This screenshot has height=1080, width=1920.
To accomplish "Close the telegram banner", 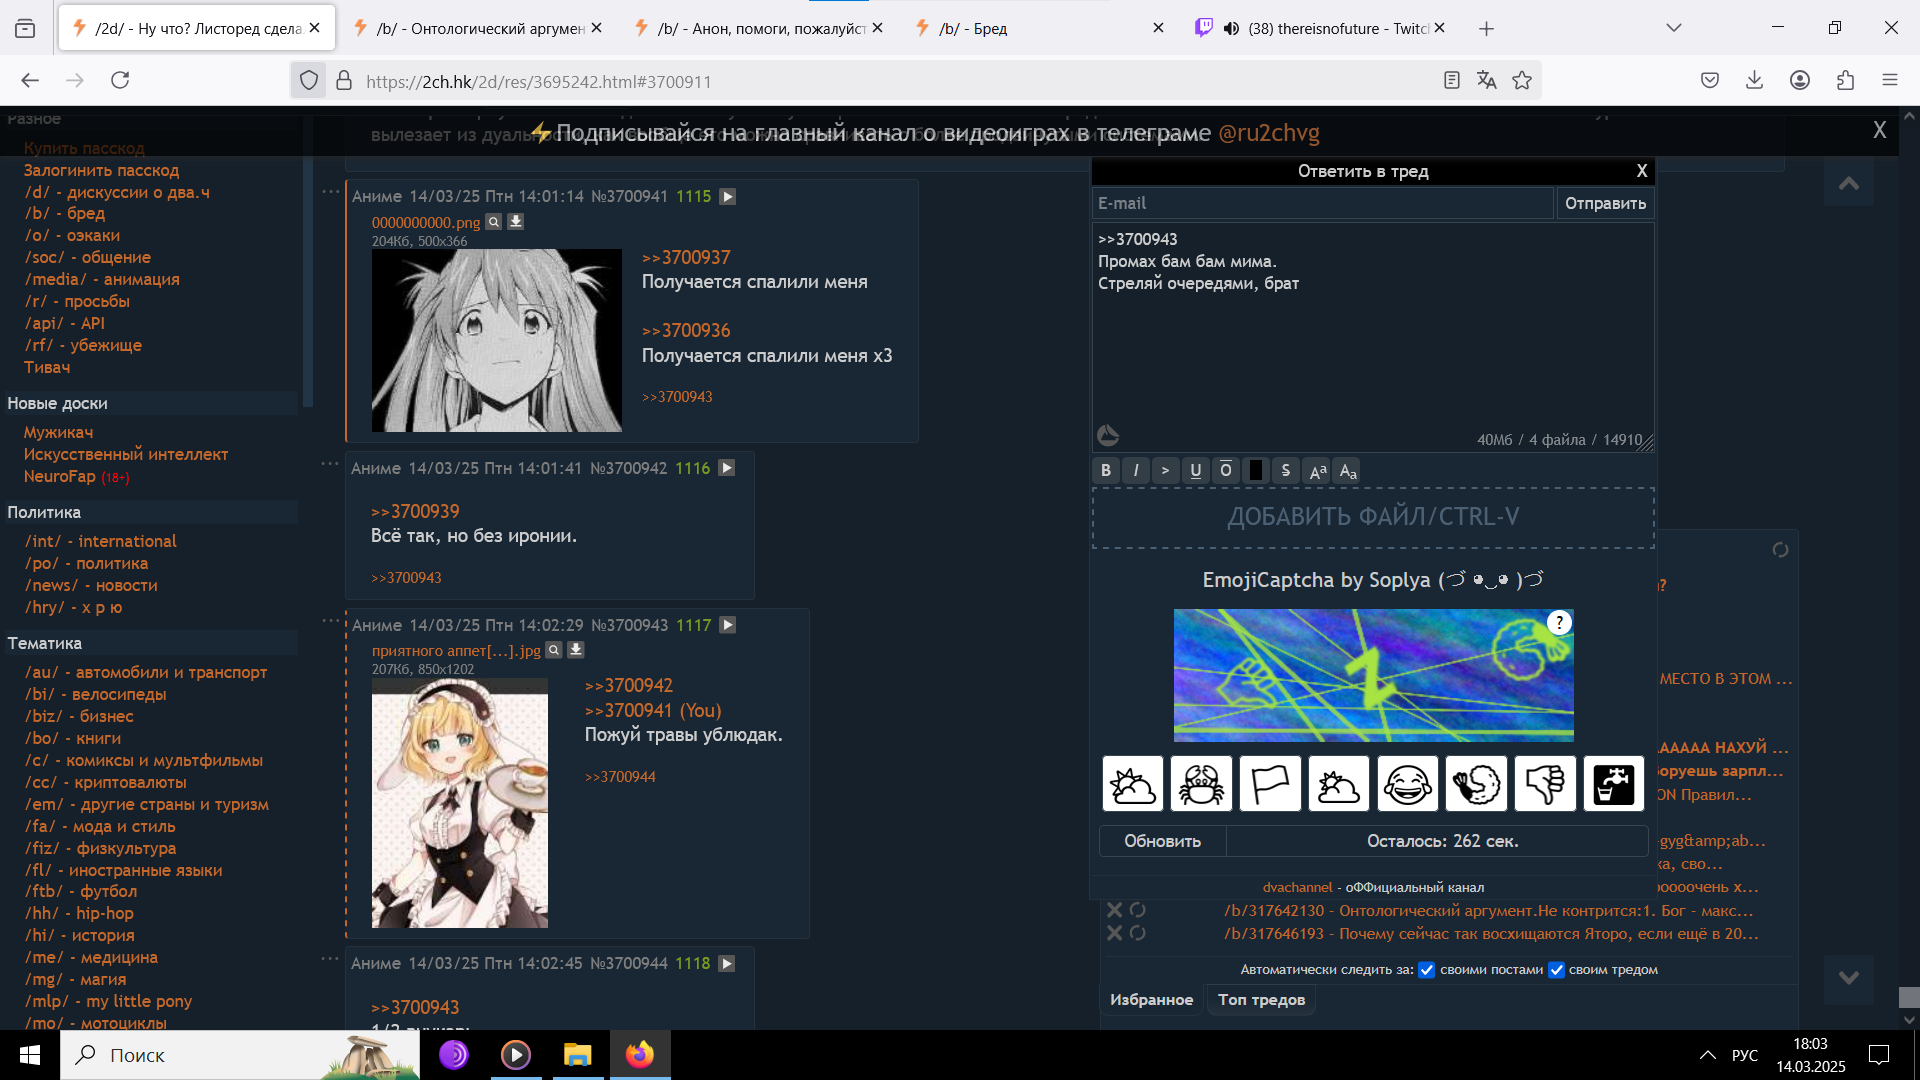I will 1879,131.
